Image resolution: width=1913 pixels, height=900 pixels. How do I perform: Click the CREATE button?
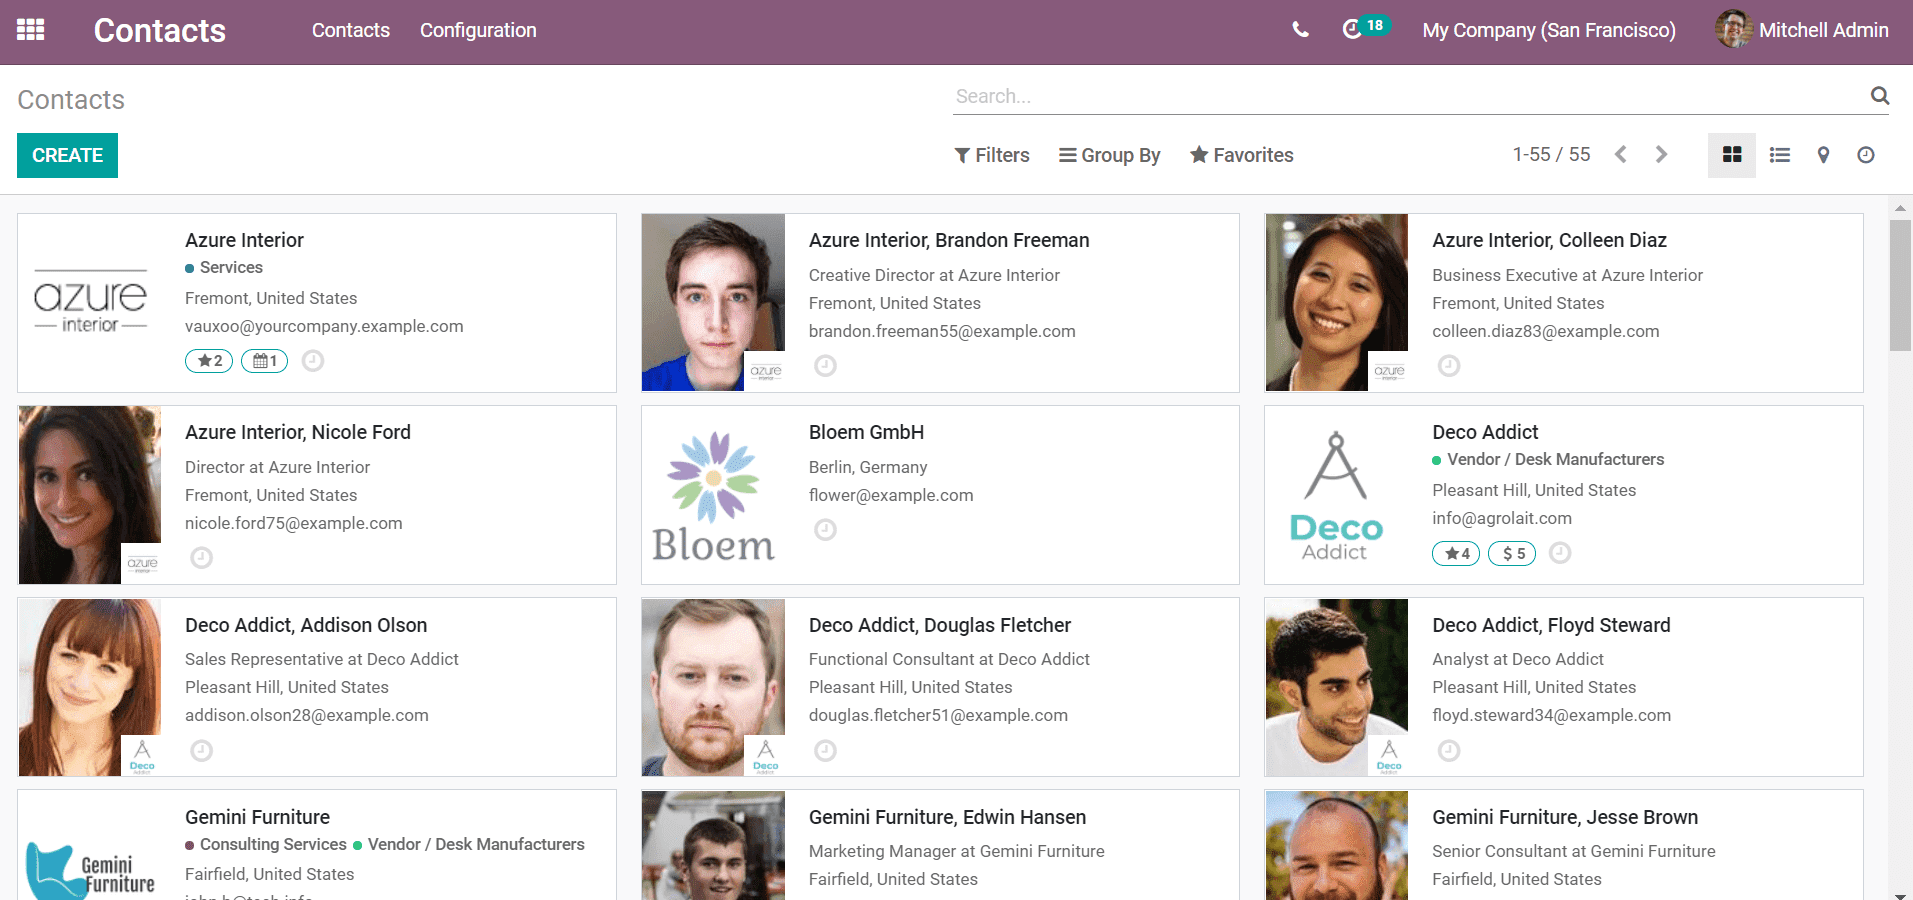tap(67, 155)
